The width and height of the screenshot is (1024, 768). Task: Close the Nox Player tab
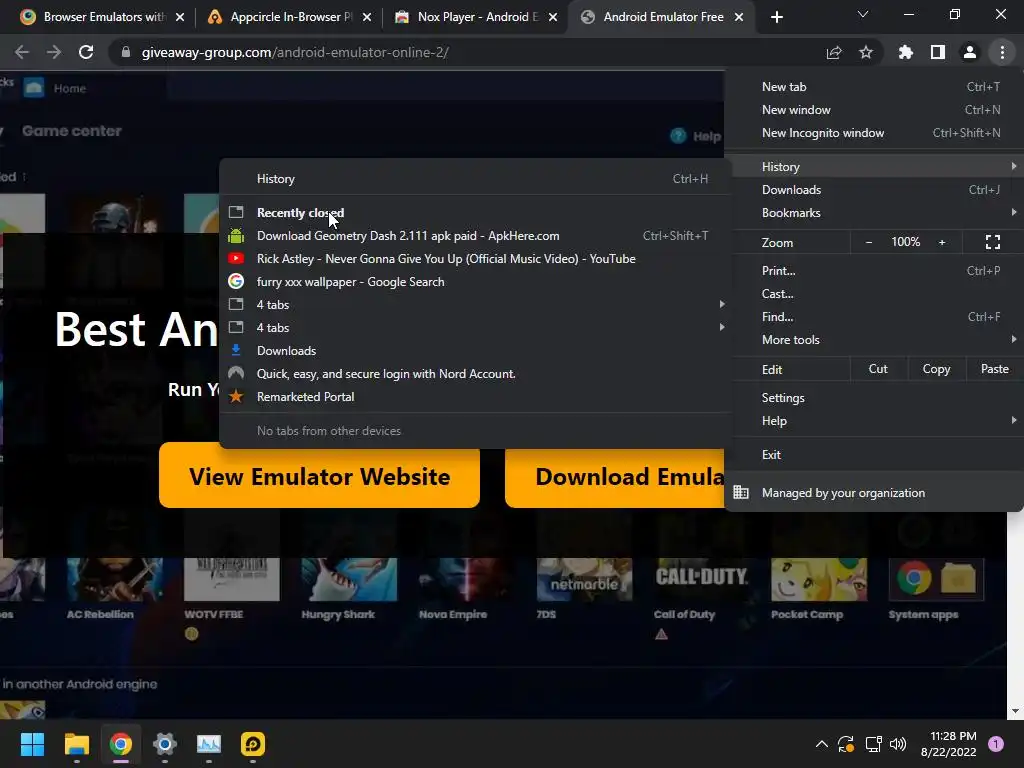pyautogui.click(x=553, y=17)
